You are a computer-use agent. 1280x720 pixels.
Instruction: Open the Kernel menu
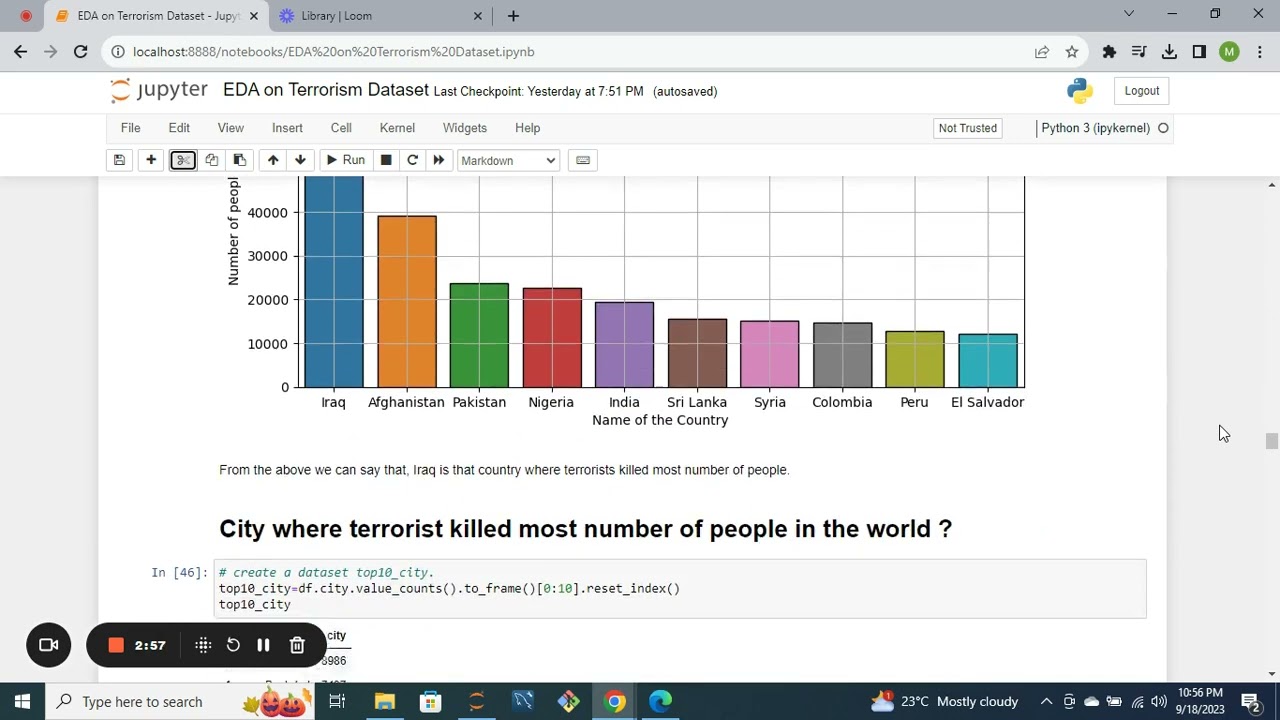[397, 128]
